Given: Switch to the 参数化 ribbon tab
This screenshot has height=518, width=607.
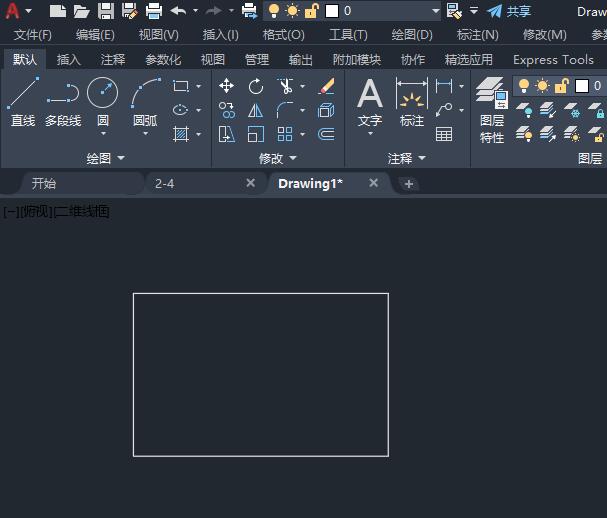Looking at the screenshot, I should coord(163,60).
